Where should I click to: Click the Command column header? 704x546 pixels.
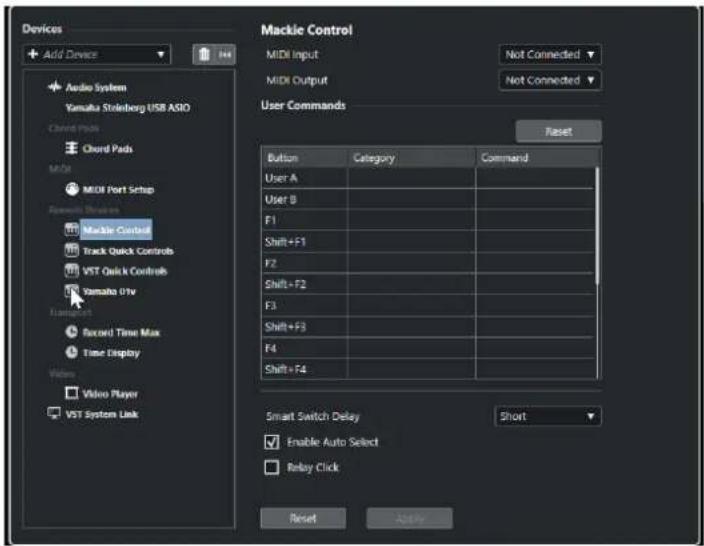tap(538, 158)
